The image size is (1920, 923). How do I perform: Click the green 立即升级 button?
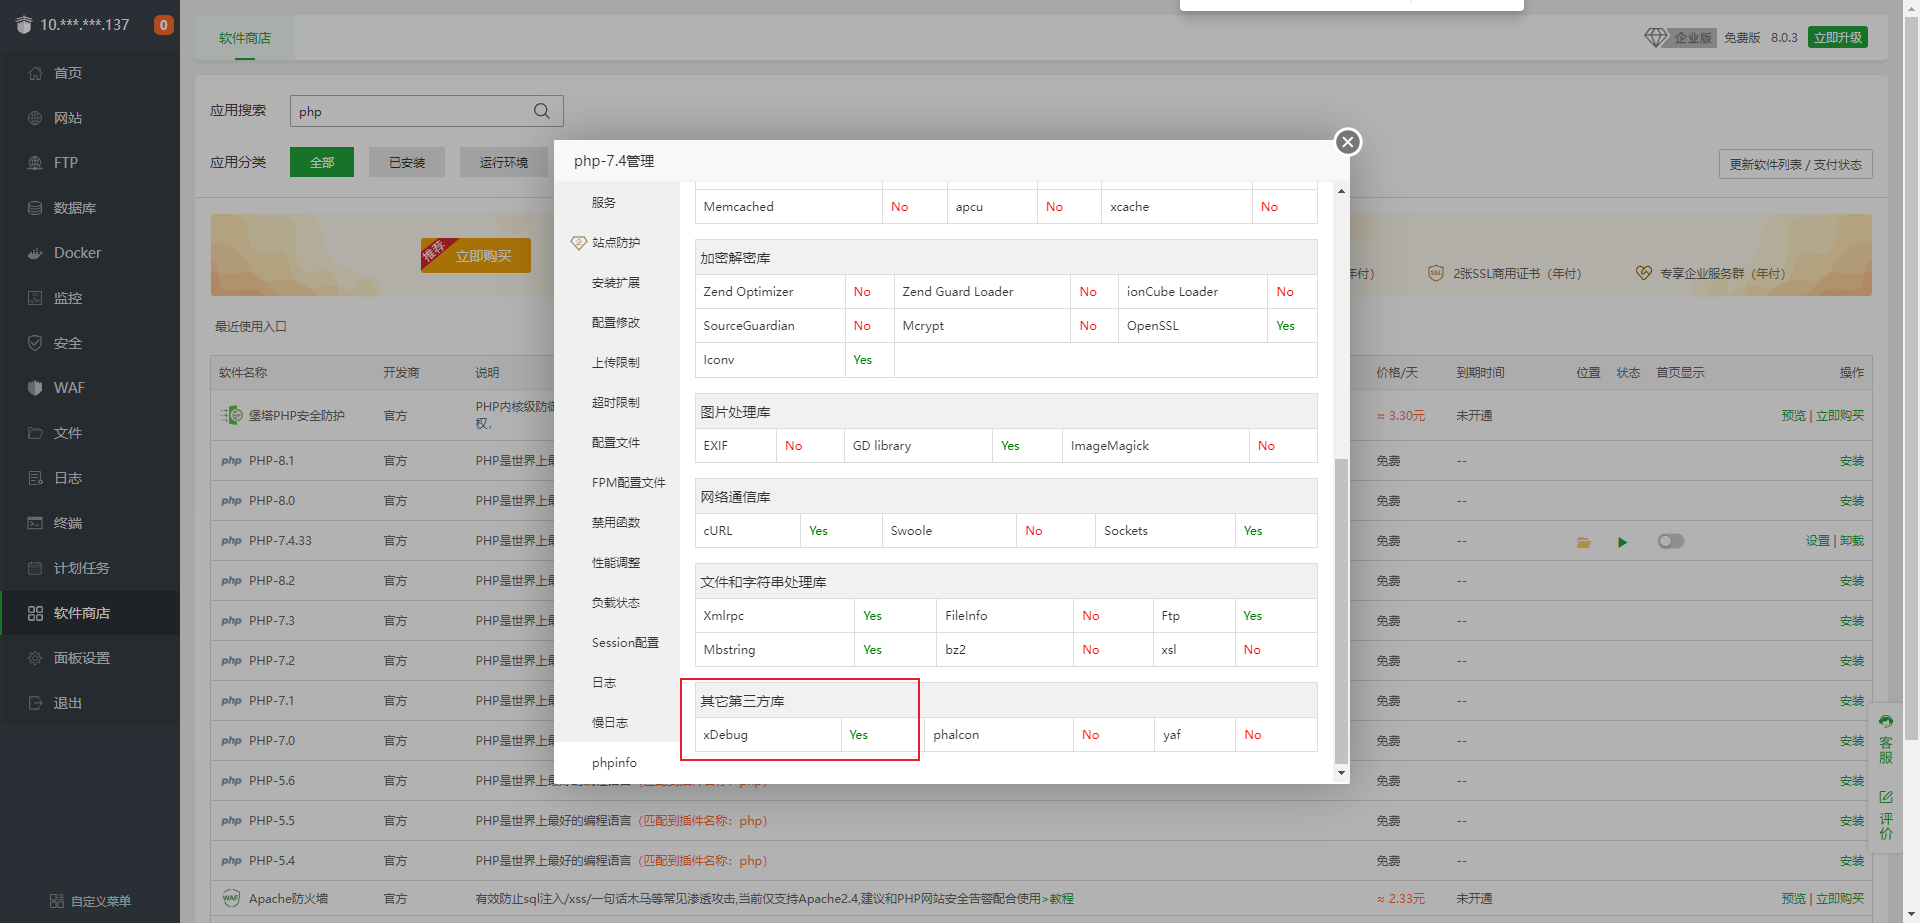click(x=1838, y=37)
